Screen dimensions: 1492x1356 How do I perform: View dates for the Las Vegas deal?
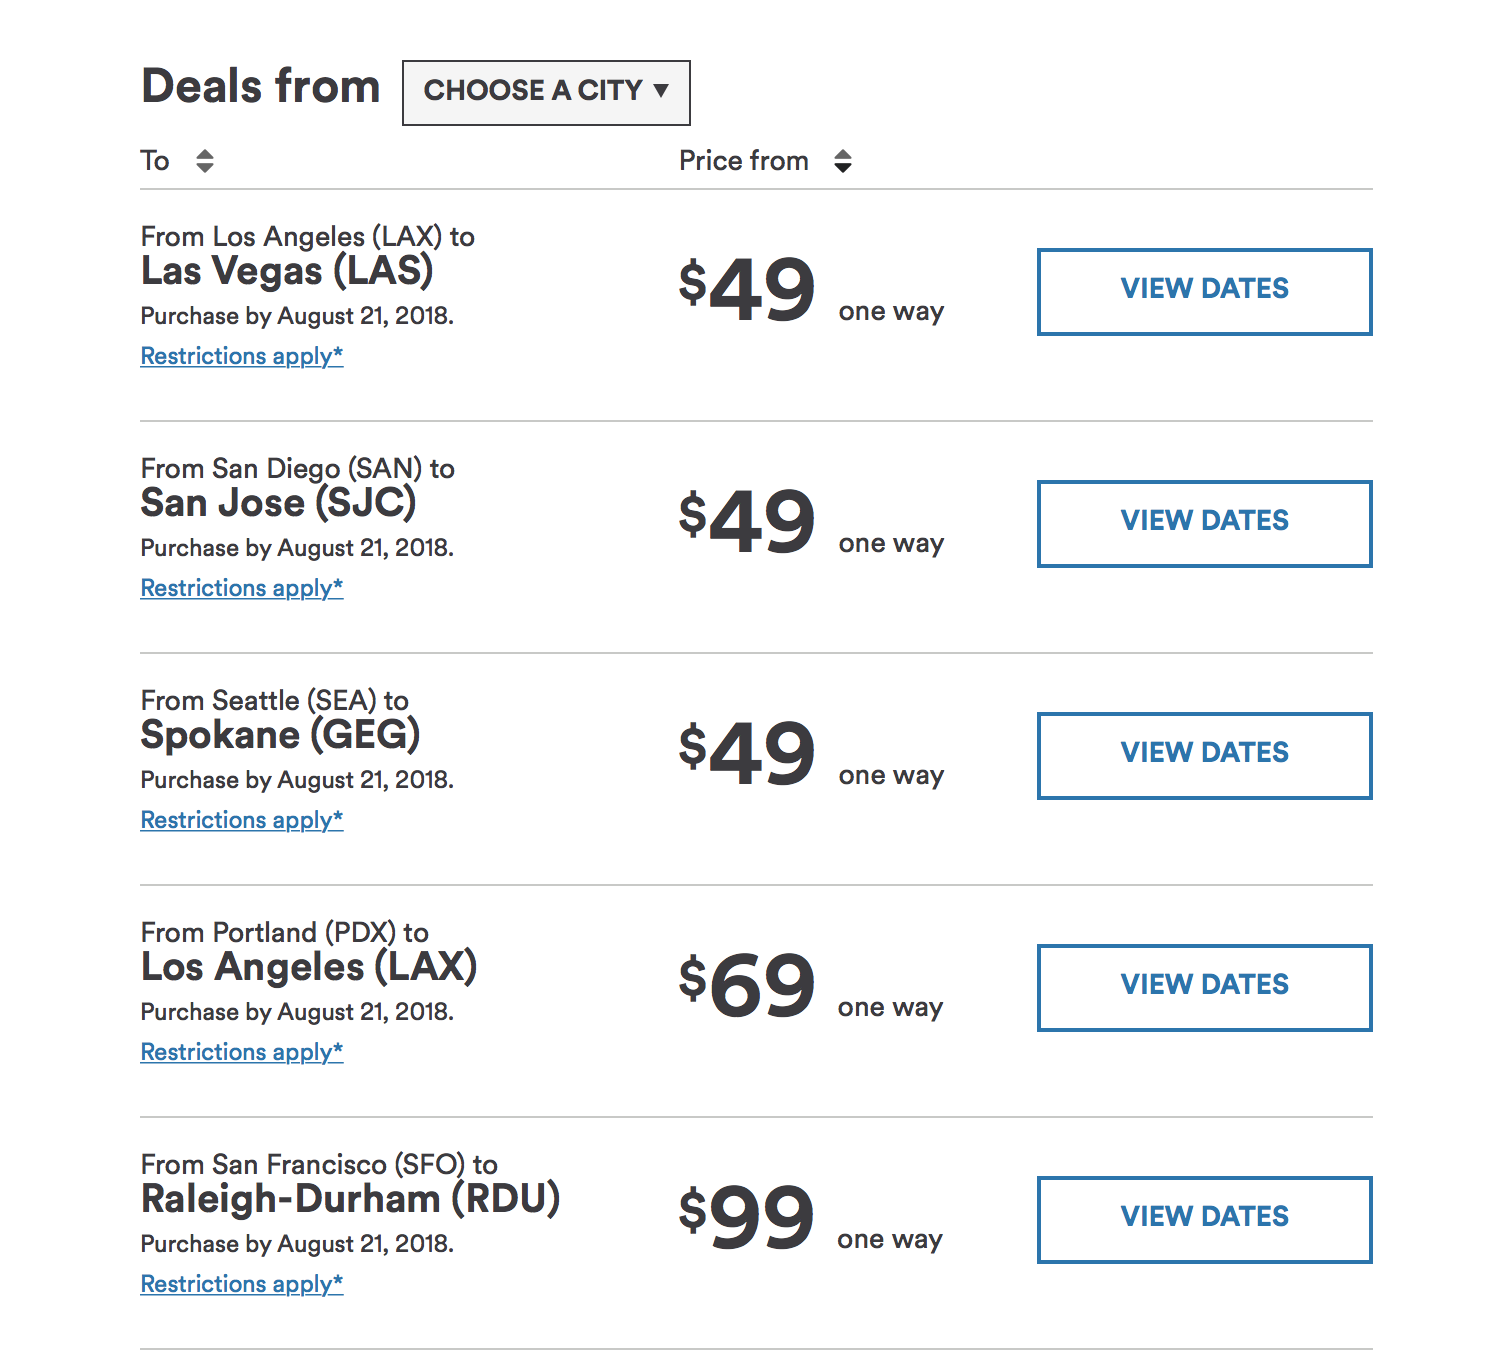click(x=1204, y=291)
